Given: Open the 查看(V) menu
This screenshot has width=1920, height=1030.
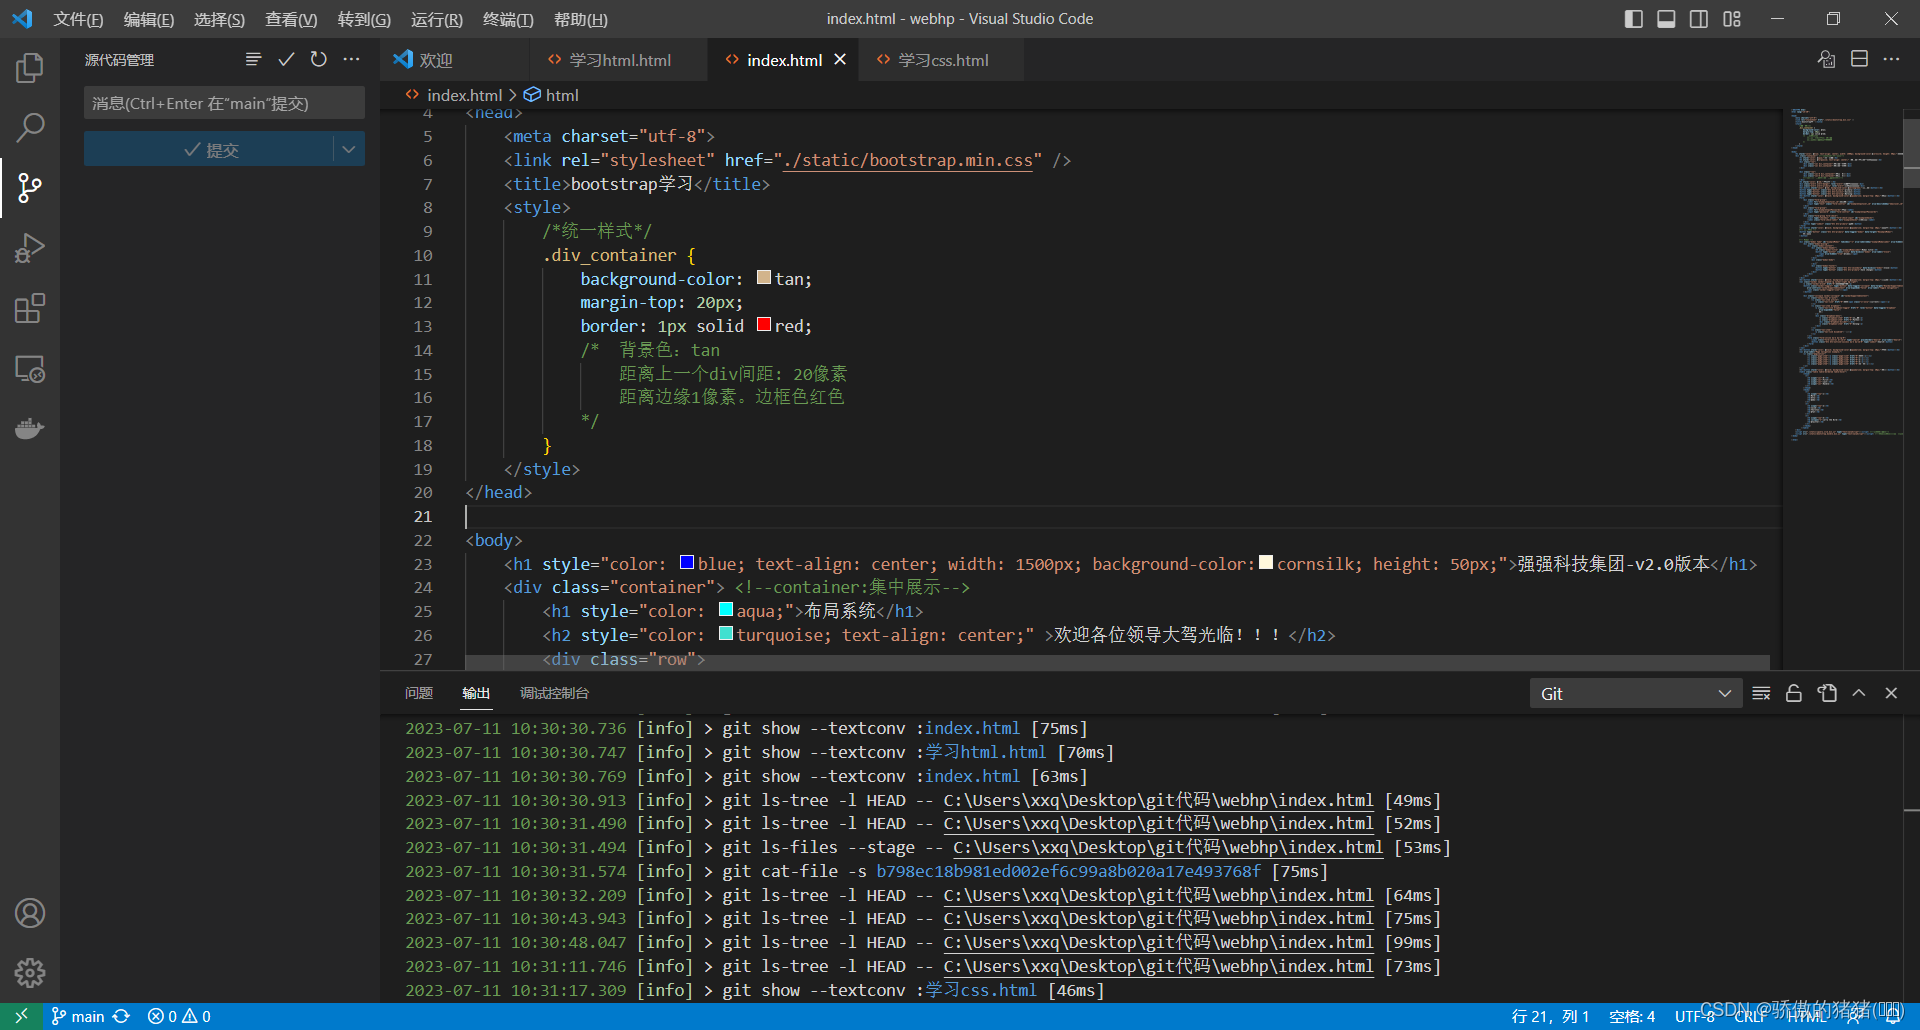Looking at the screenshot, I should coord(291,19).
